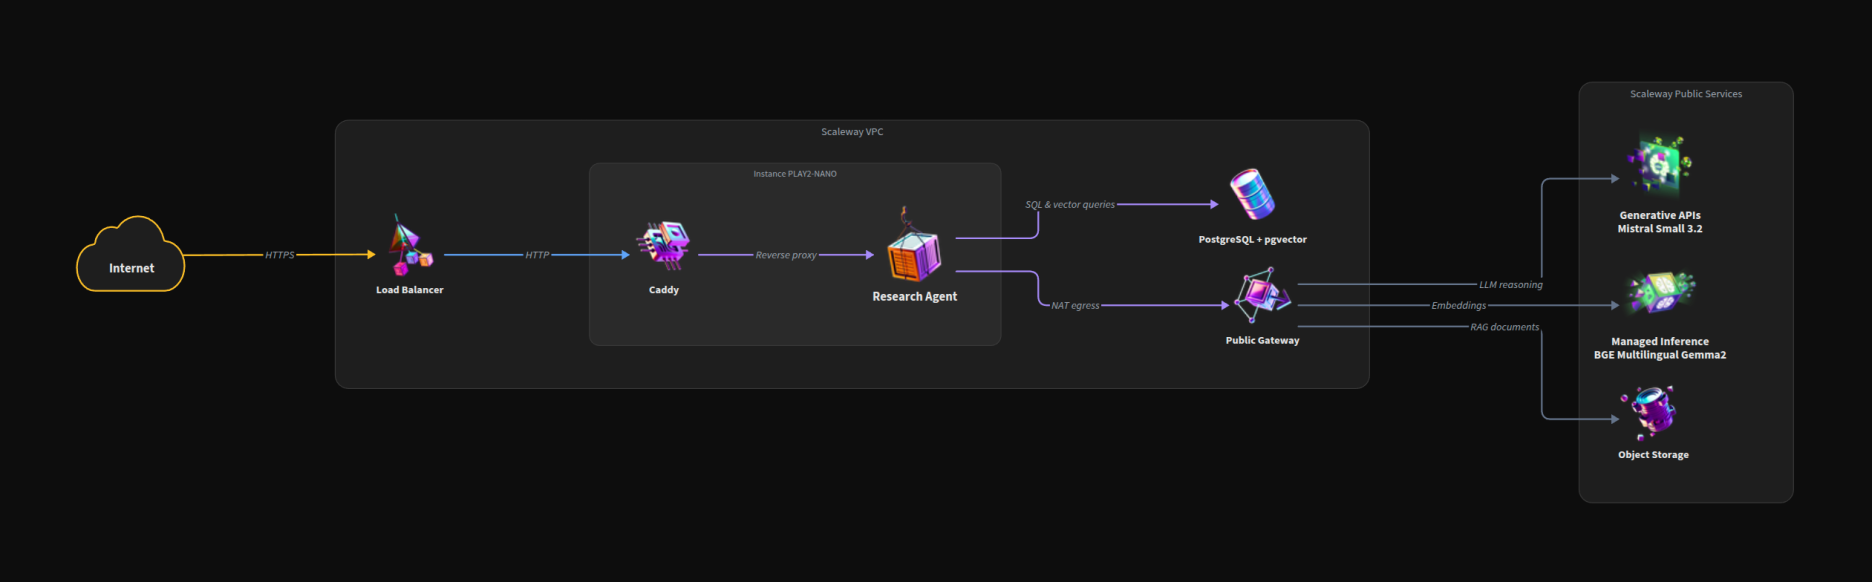Click the 'Mistral Small 3.2' text
This screenshot has height=582, width=1872.
(1660, 229)
